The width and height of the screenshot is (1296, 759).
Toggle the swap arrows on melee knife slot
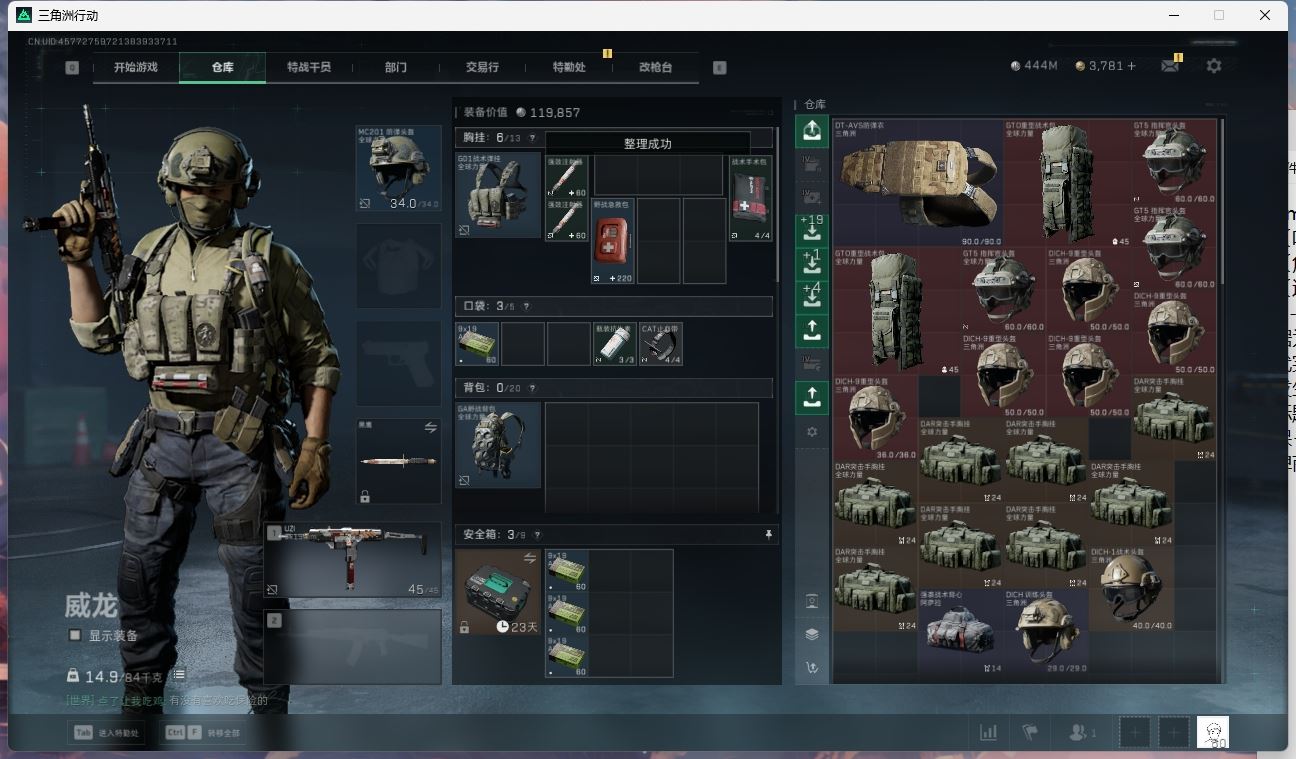(431, 428)
